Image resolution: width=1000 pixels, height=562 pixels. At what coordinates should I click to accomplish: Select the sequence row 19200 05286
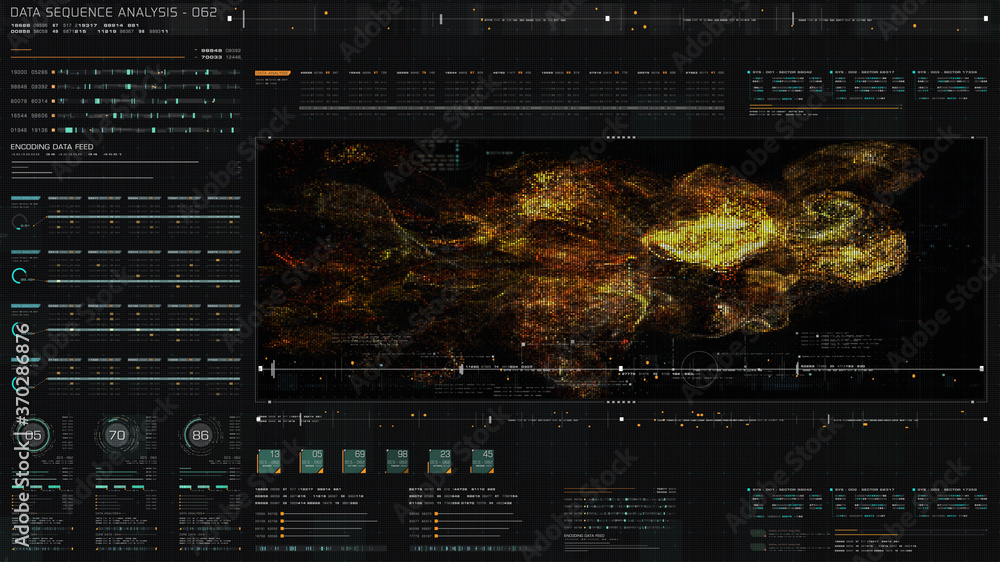[126, 72]
